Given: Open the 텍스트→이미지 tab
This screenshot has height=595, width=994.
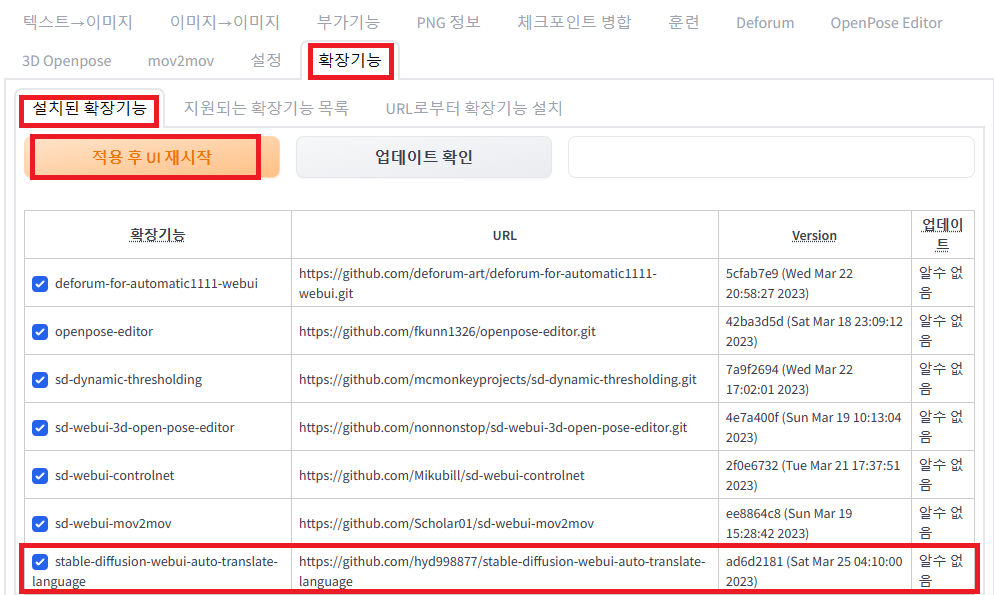Looking at the screenshot, I should (x=77, y=22).
